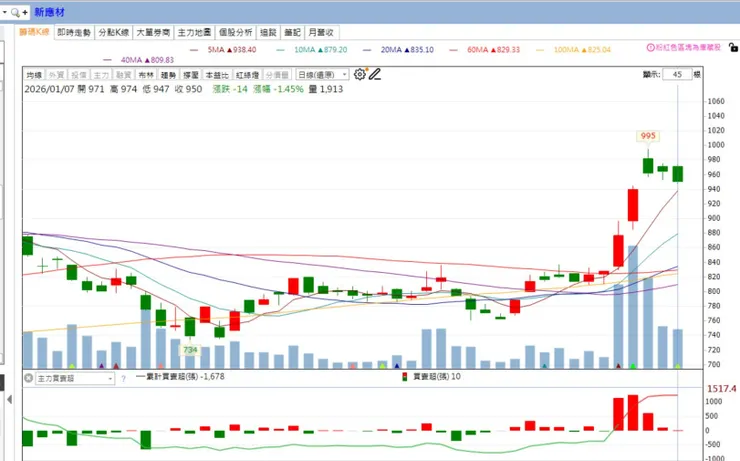
Task: Click the 累計買賣超(張) -1,678 readout
Action: [185, 377]
